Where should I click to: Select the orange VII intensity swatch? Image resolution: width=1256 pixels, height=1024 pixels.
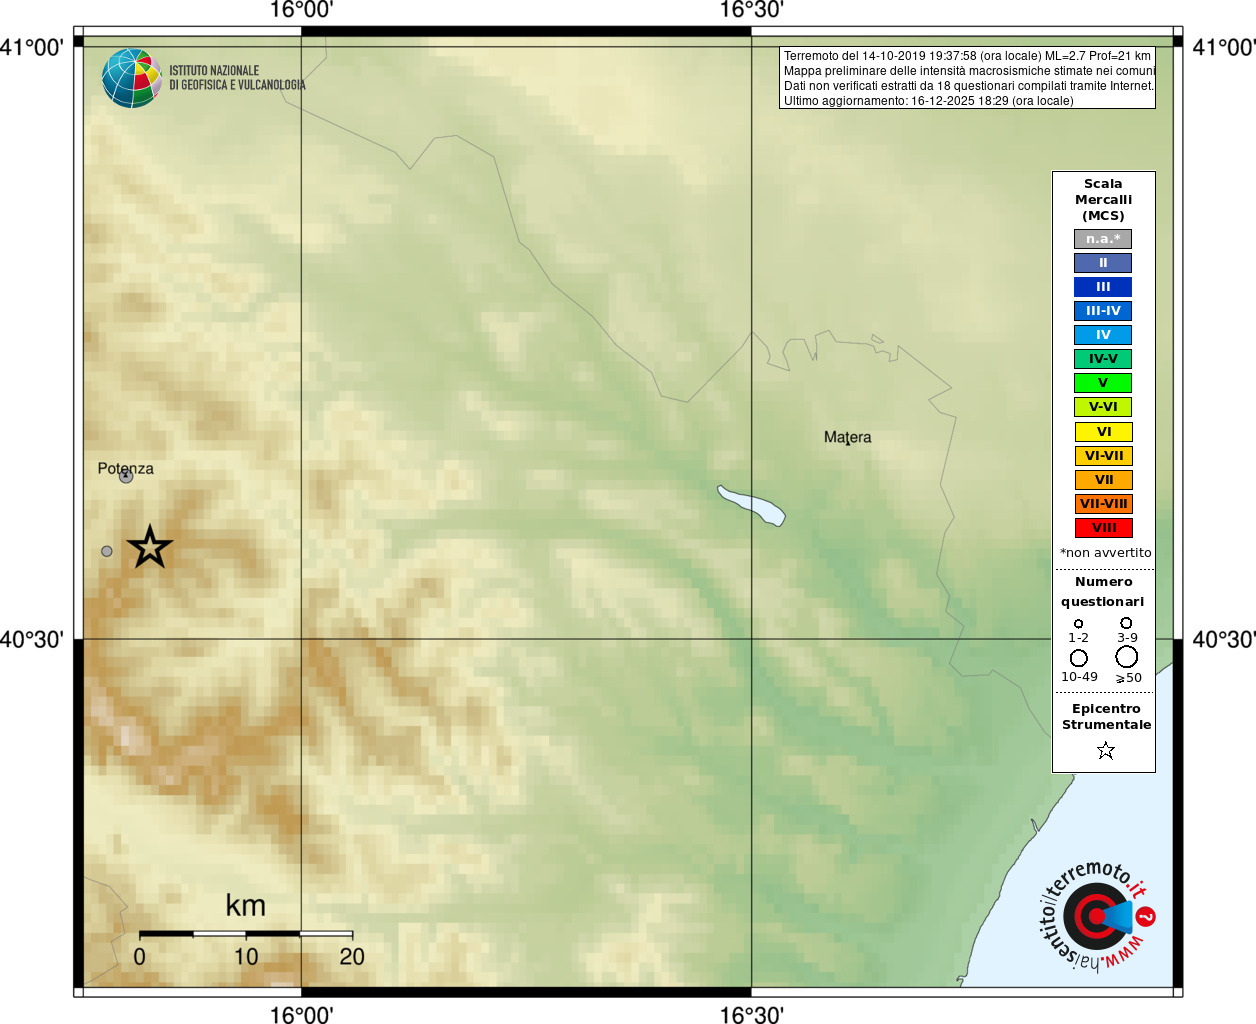[1103, 480]
